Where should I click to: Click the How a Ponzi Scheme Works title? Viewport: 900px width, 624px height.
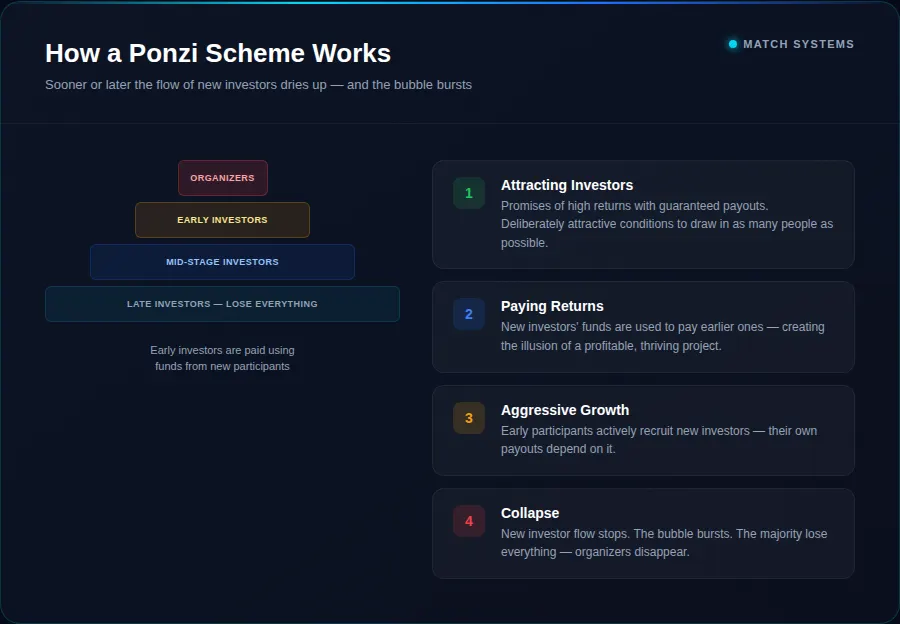(218, 53)
